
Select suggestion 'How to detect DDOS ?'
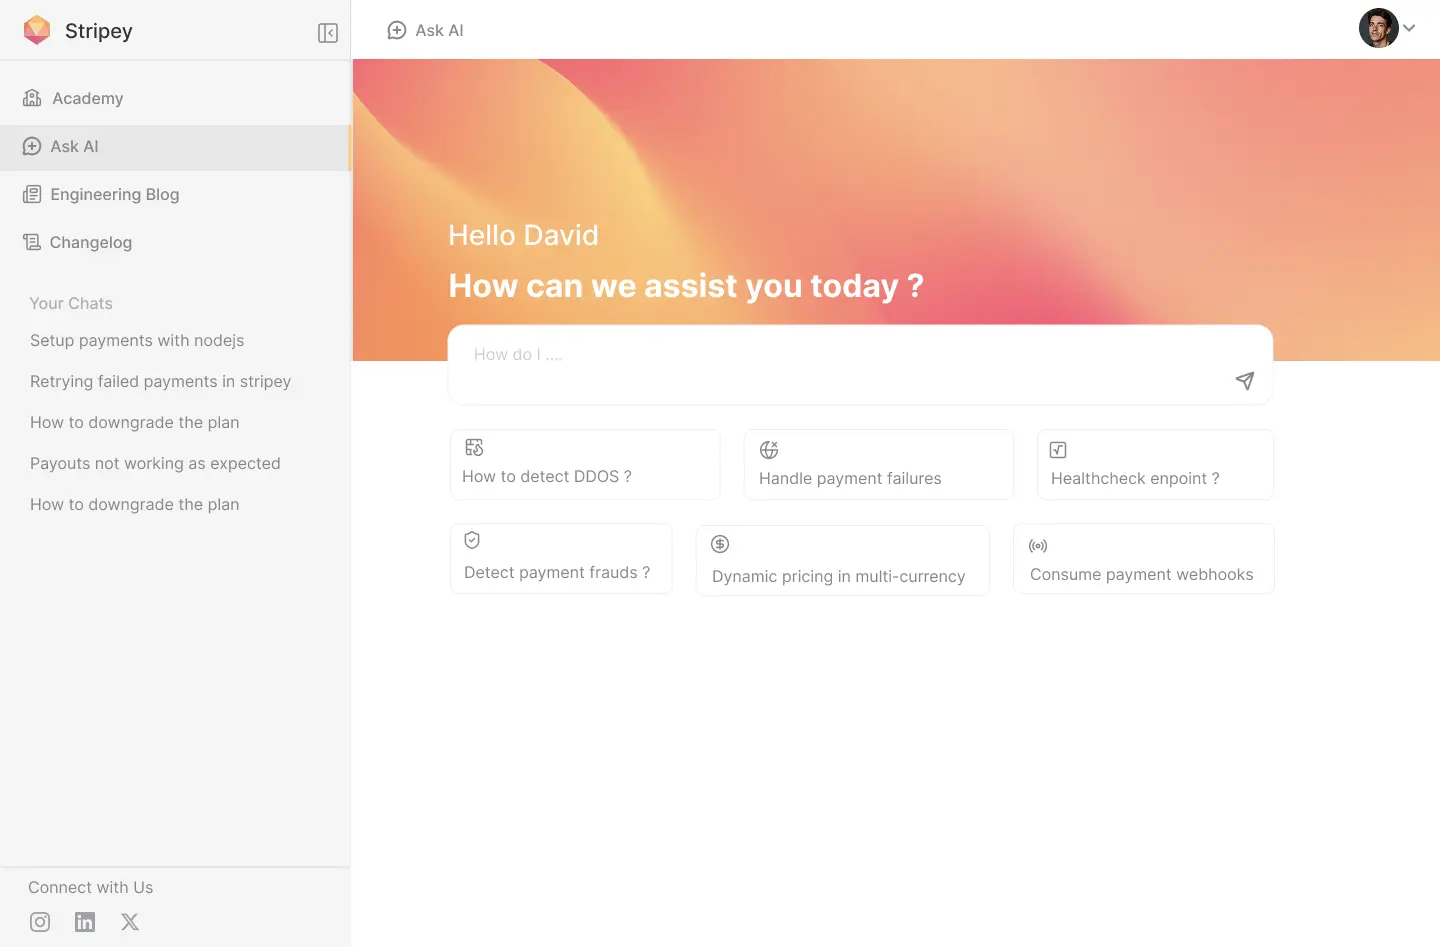coord(585,464)
